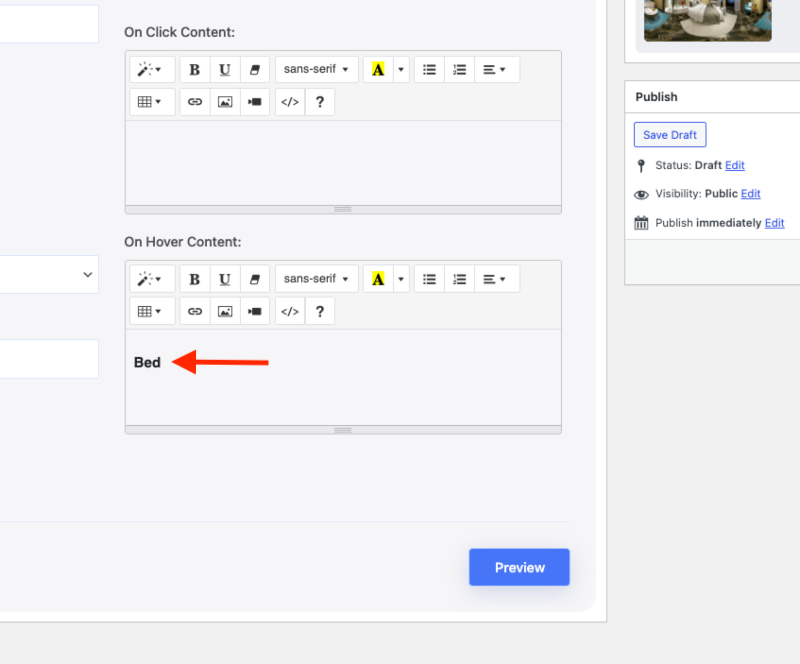Insert ordered list in On Click editor
The height and width of the screenshot is (664, 800).
pos(459,69)
